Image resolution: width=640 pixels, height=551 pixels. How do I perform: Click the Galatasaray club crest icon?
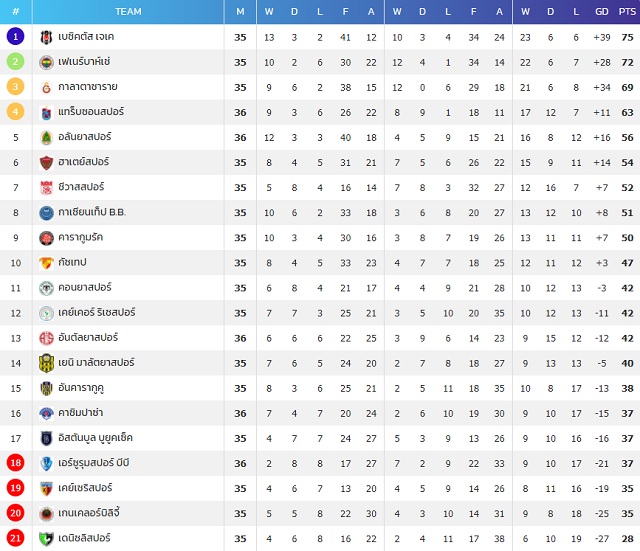point(46,87)
